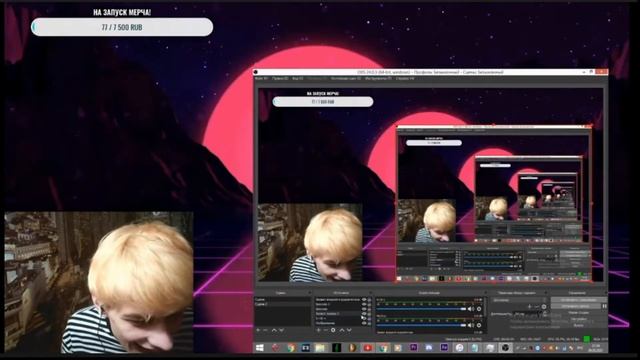Open Premiere Pro icon on taskbar
Image resolution: width=640 pixels, height=360 pixels.
(x=413, y=348)
